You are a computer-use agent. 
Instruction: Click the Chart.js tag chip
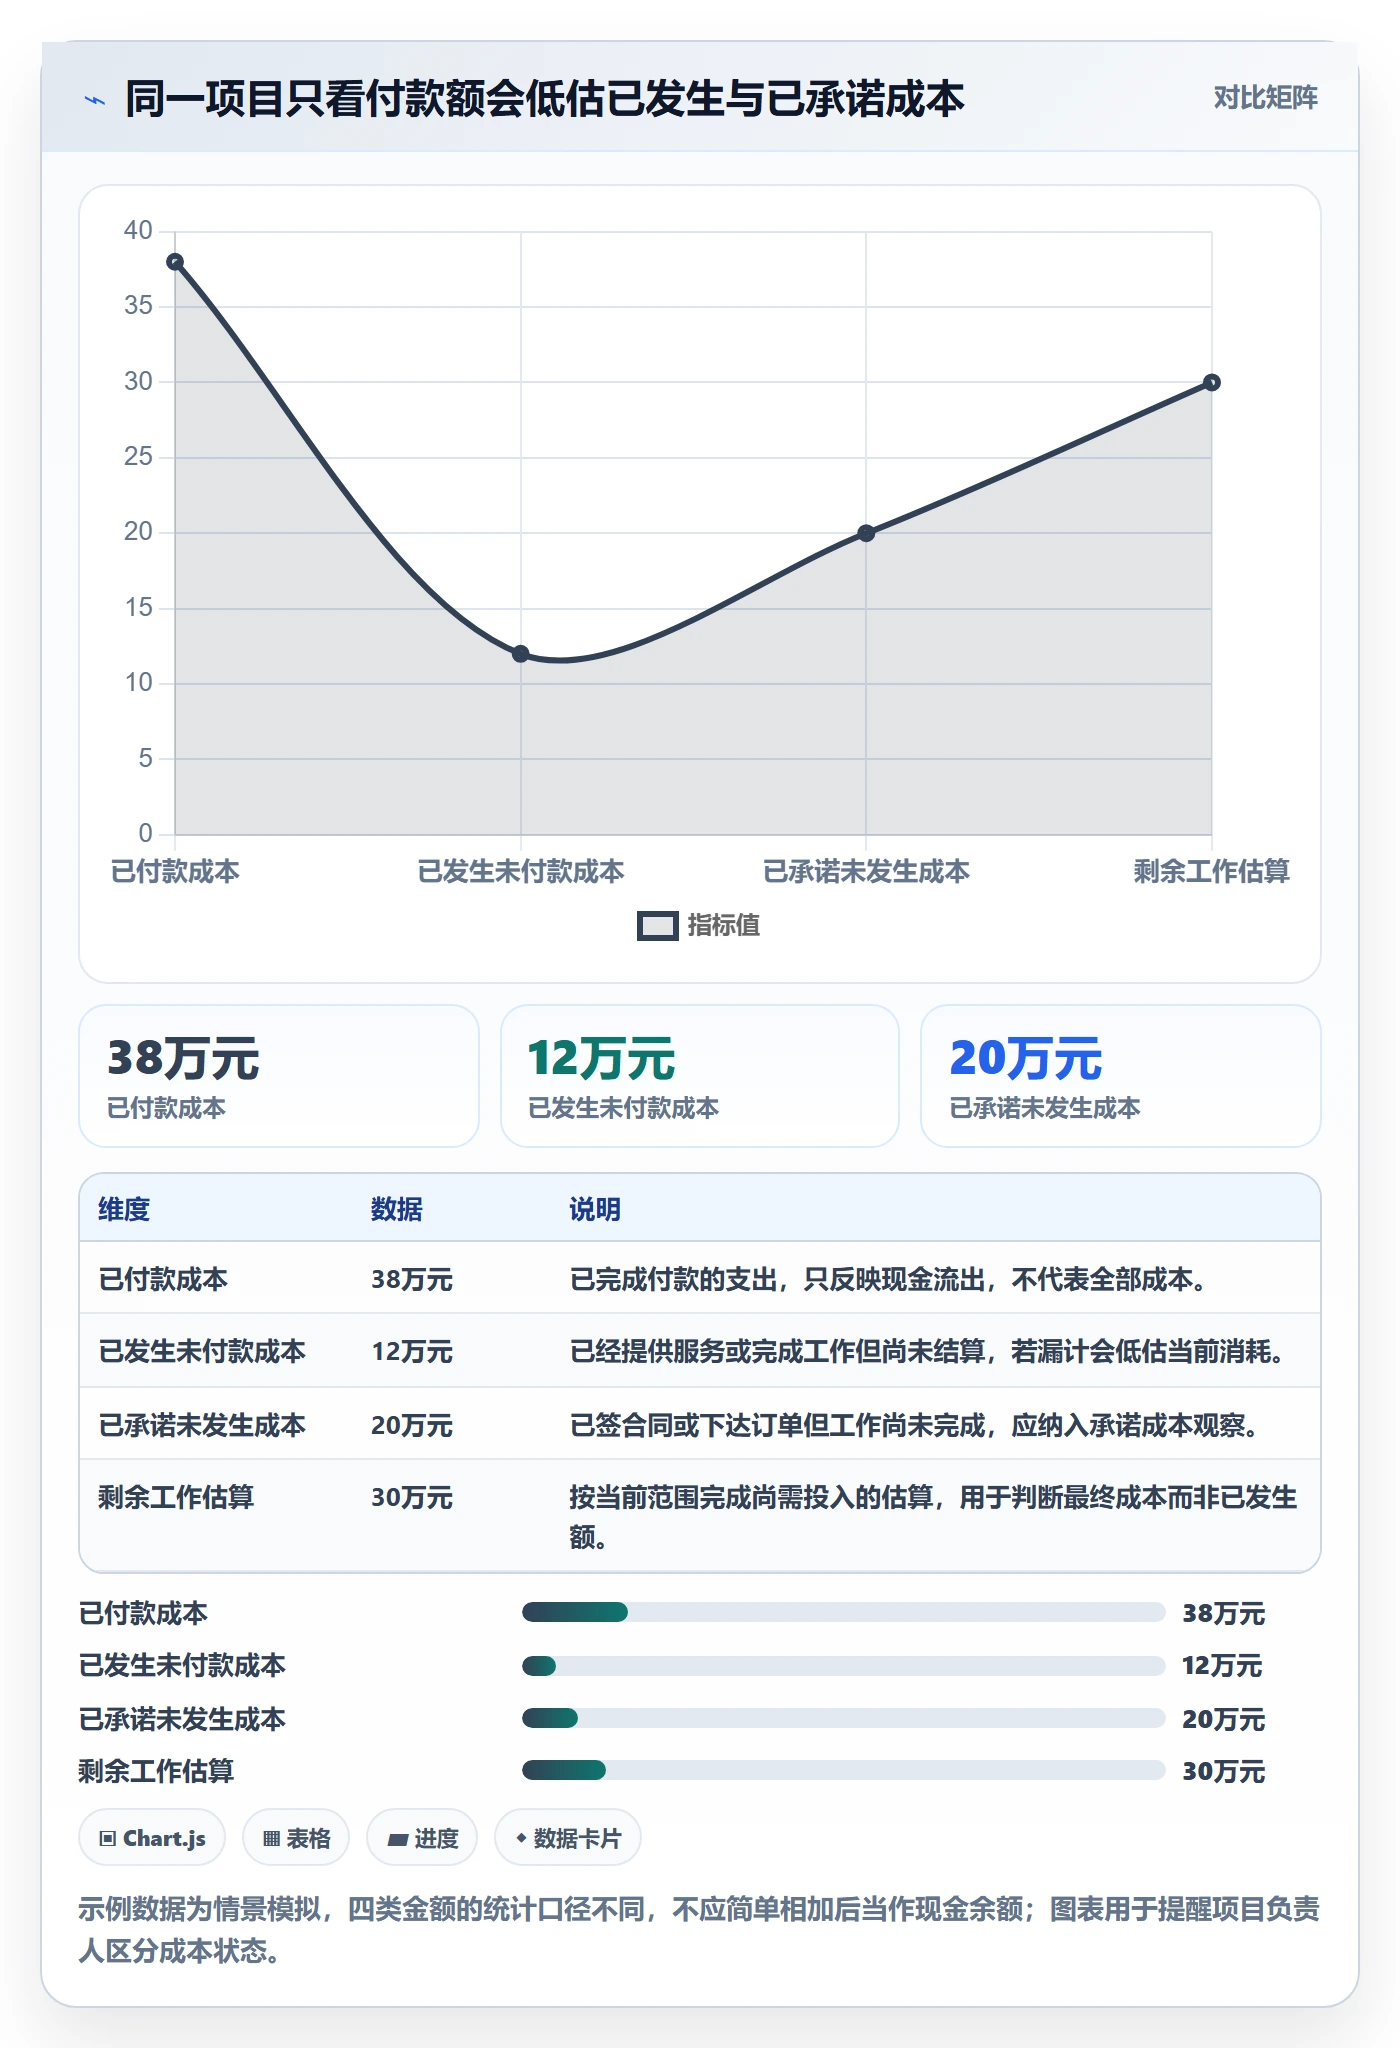[152, 1838]
